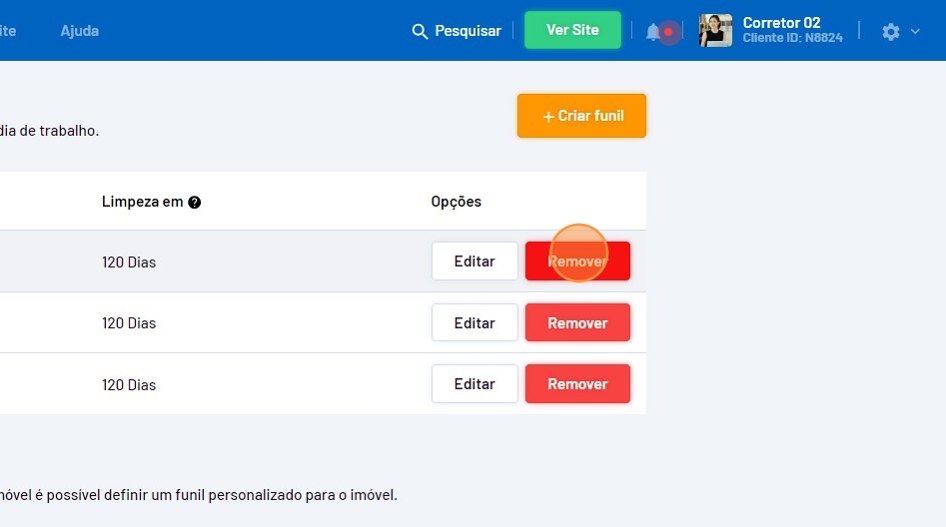Viewport: 946px width, 527px height.
Task: Click the Pesquisar search label
Action: pyautogui.click(x=468, y=31)
